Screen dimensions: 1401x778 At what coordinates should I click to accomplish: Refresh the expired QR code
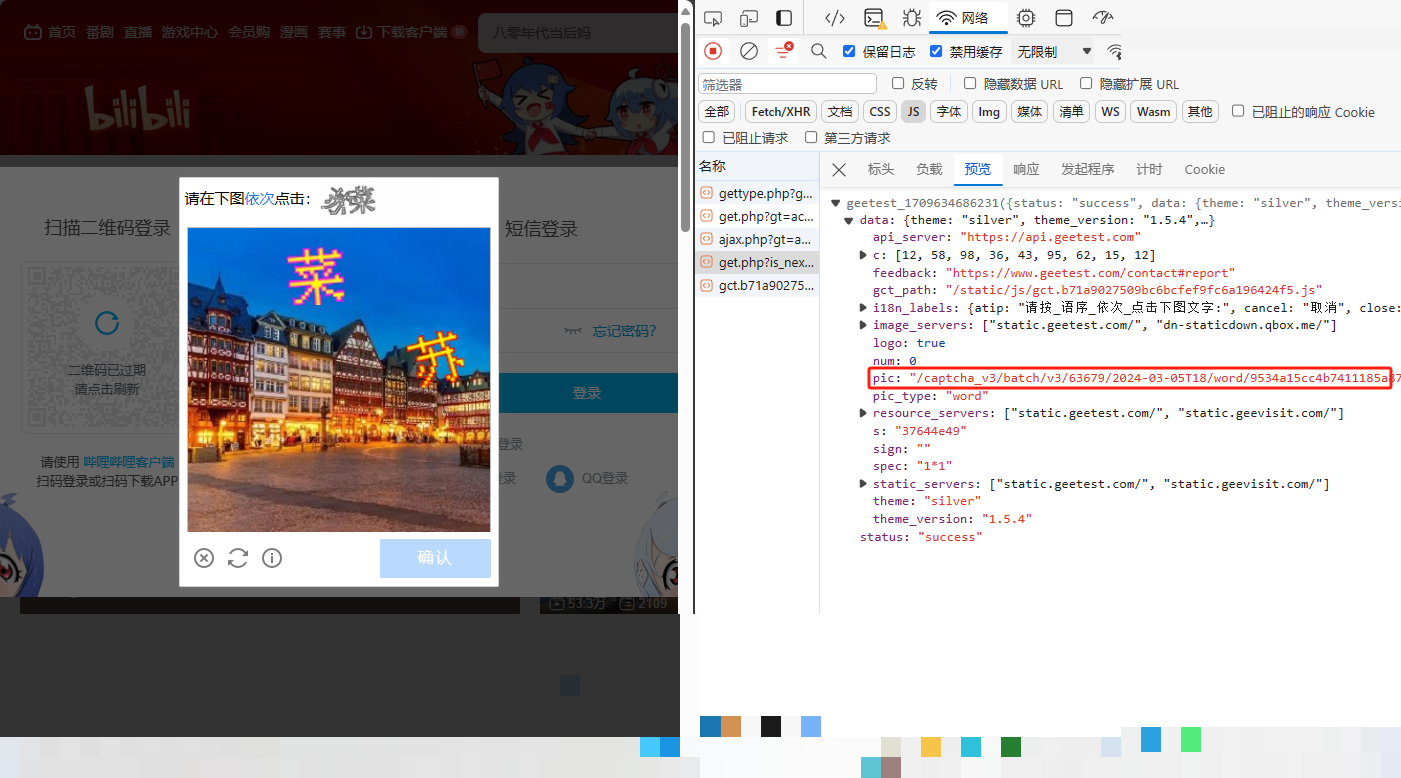click(107, 323)
